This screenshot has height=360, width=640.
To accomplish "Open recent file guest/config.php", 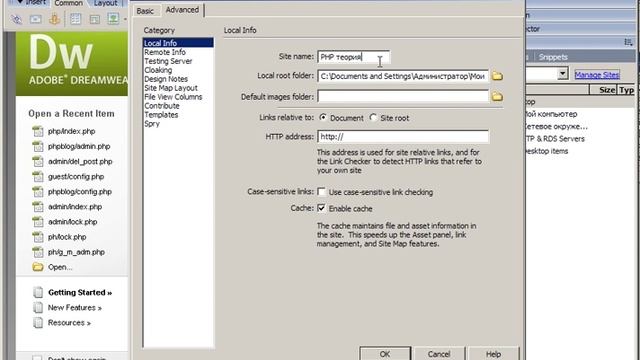I will pyautogui.click(x=76, y=177).
